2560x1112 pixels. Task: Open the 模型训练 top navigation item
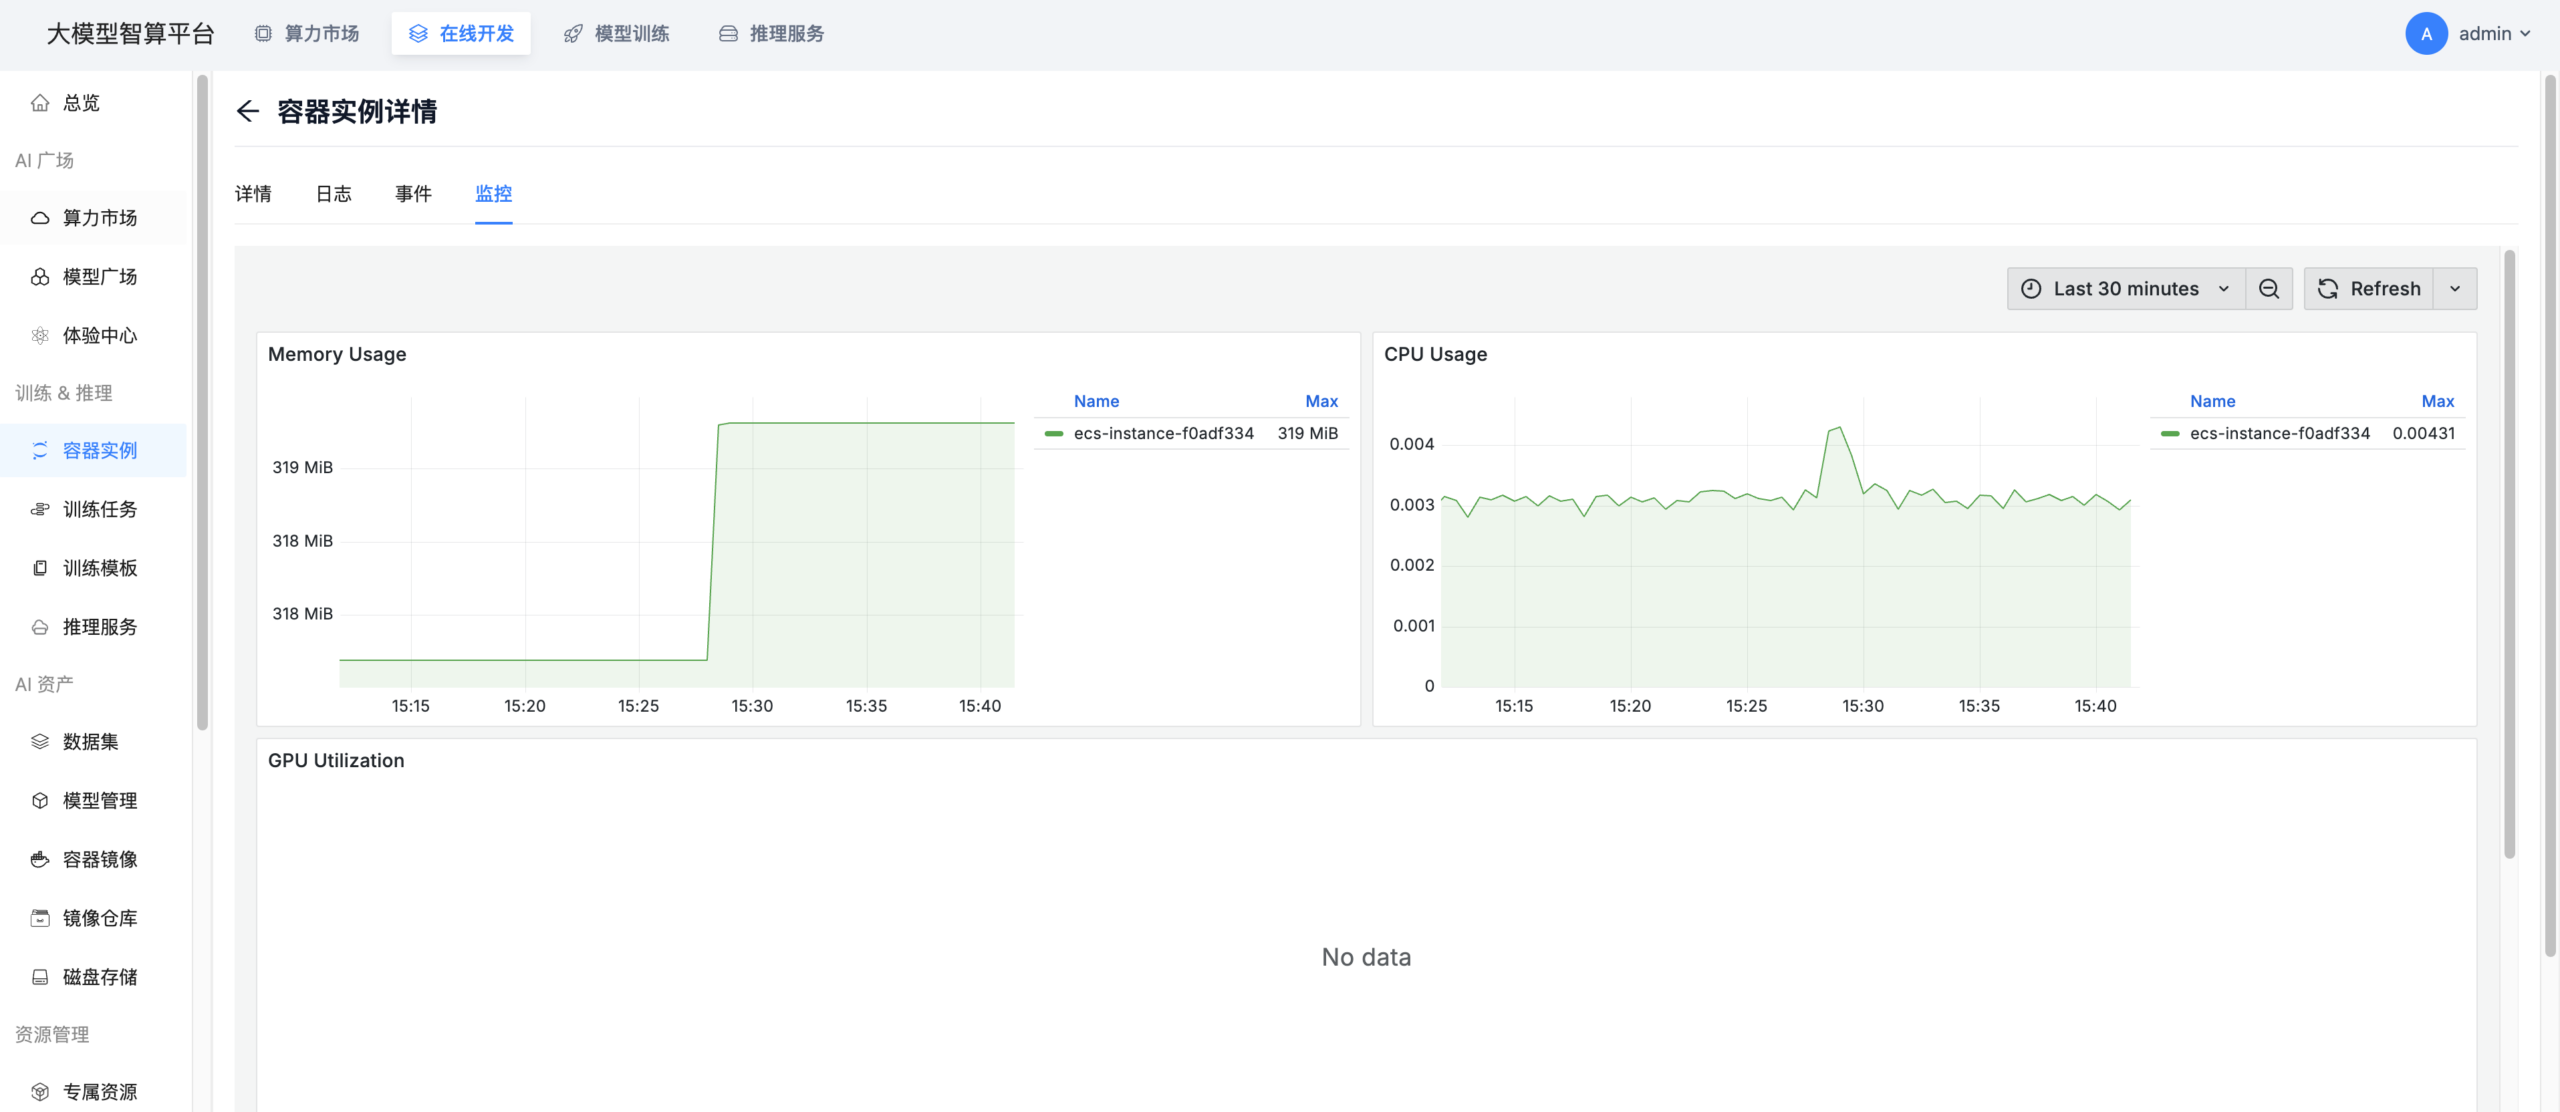coord(617,34)
